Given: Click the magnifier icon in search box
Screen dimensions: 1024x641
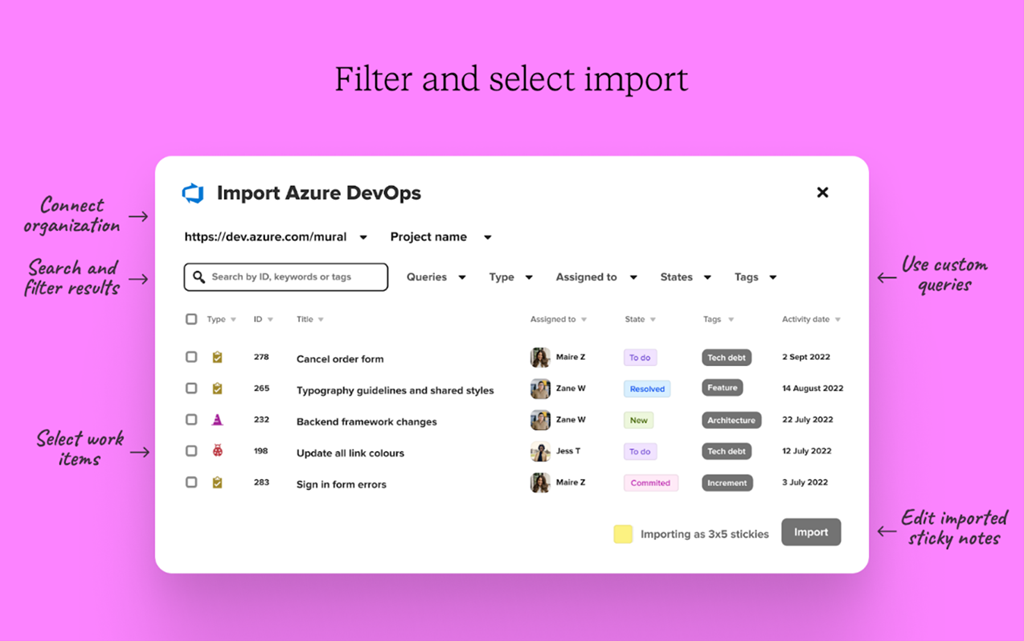Looking at the screenshot, I should tap(199, 277).
